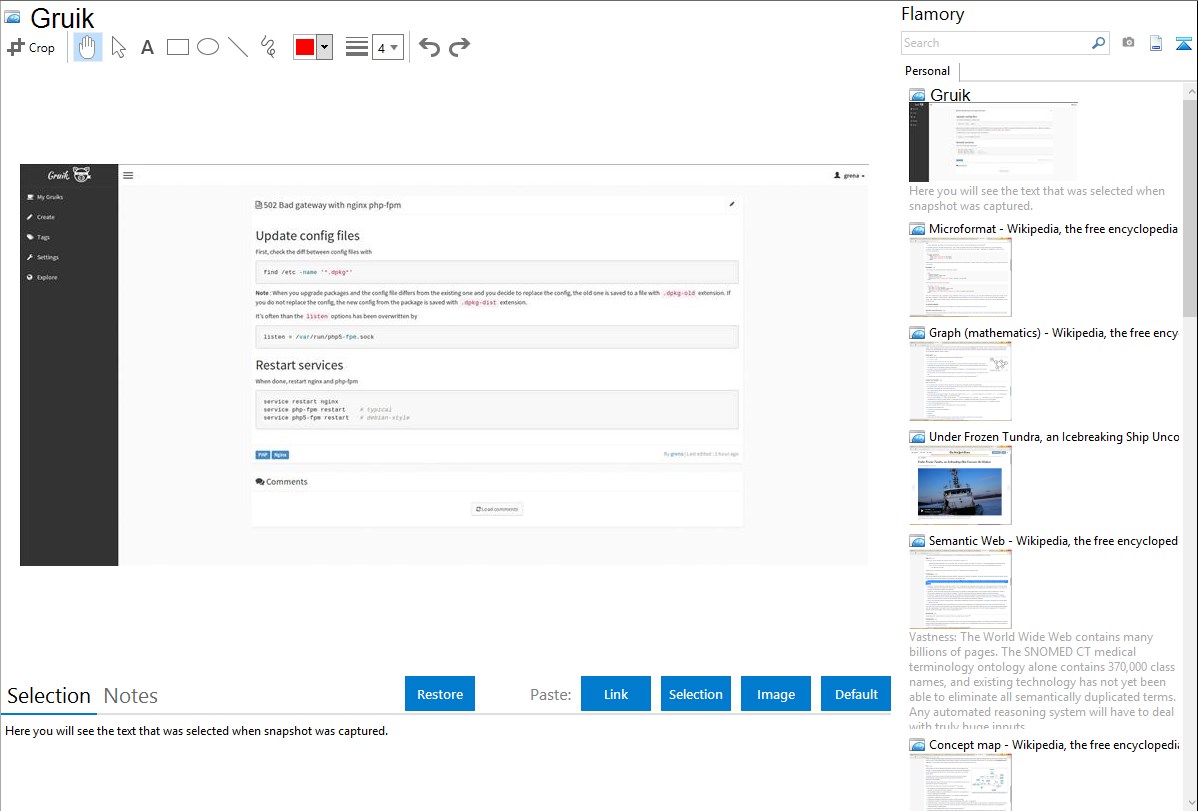Click the 'Gruik' title in snapshot list
This screenshot has width=1198, height=811.
(x=950, y=95)
